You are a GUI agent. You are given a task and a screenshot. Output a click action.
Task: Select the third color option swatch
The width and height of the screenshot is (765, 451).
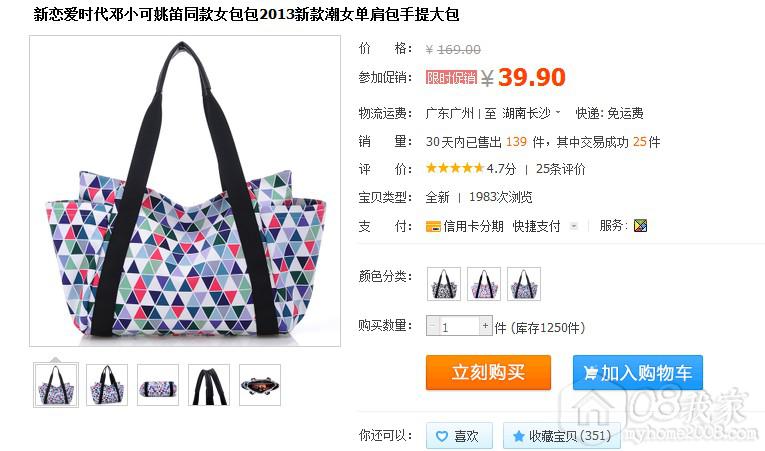(523, 284)
